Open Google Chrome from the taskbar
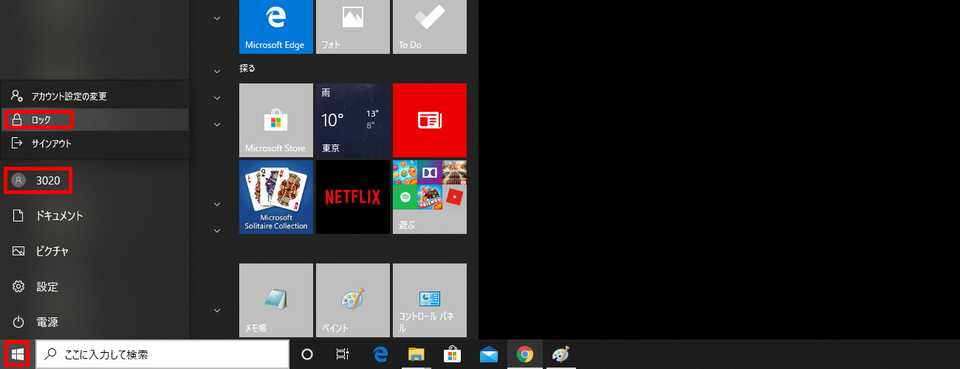The image size is (960, 369). tap(524, 354)
